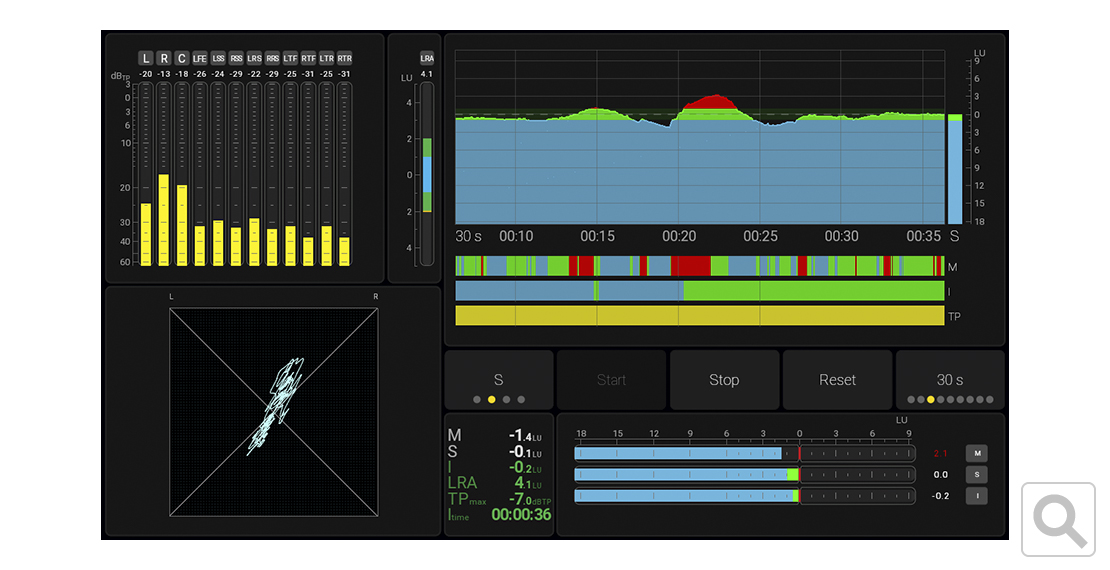Click the LRA loudness range badge
This screenshot has height=570, width=1110.
[427, 58]
